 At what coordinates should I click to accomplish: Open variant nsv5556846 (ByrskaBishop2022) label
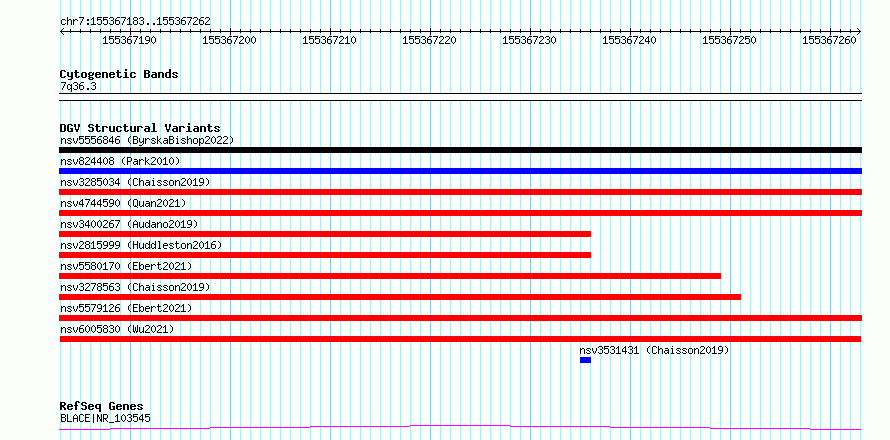tap(146, 140)
